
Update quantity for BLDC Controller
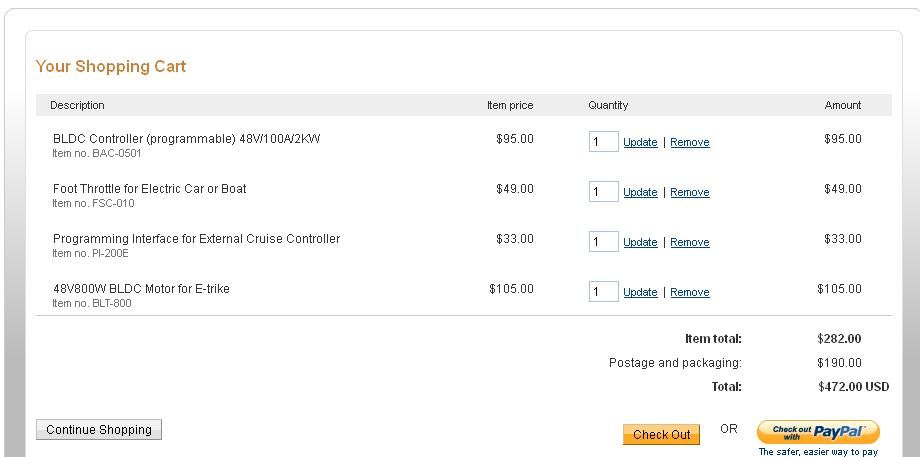640,142
